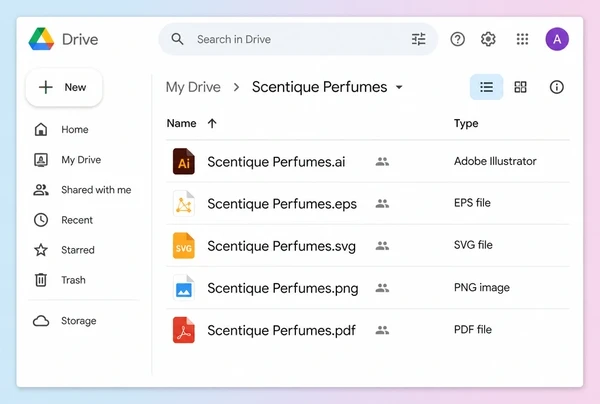Open My Drive in sidebar

(x=68, y=160)
